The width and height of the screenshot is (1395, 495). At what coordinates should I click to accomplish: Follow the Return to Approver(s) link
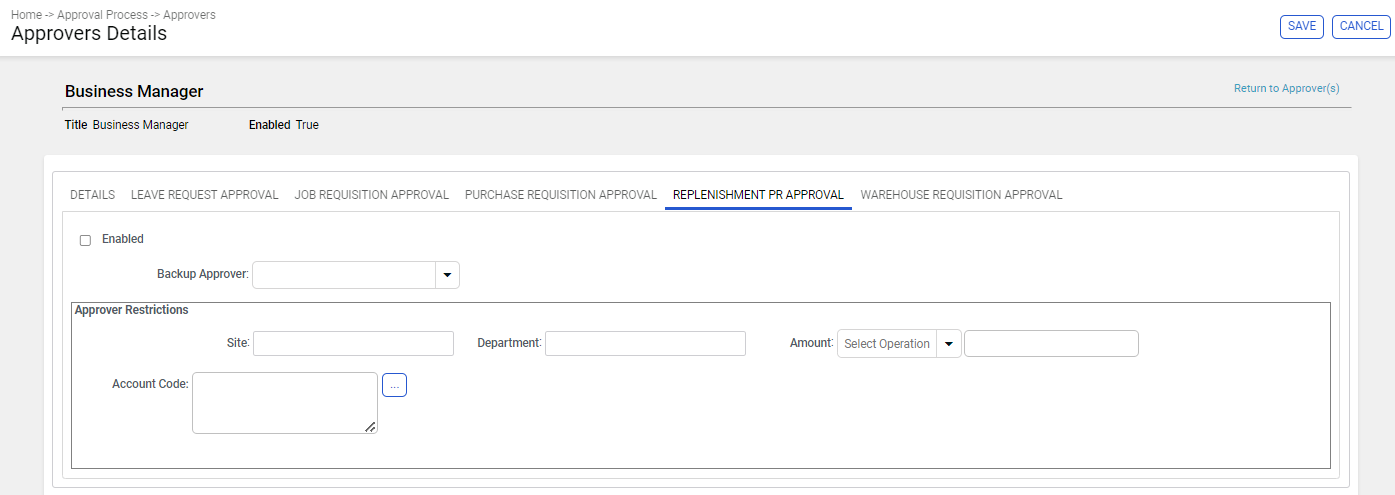[1286, 89]
